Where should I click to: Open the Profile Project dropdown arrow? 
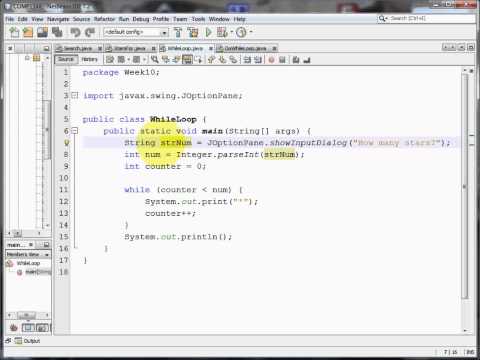(x=251, y=32)
